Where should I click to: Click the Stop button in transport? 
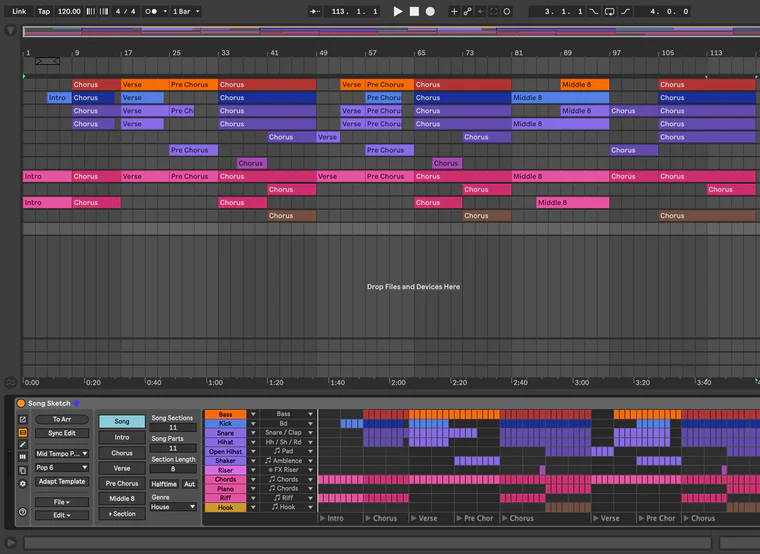414,11
